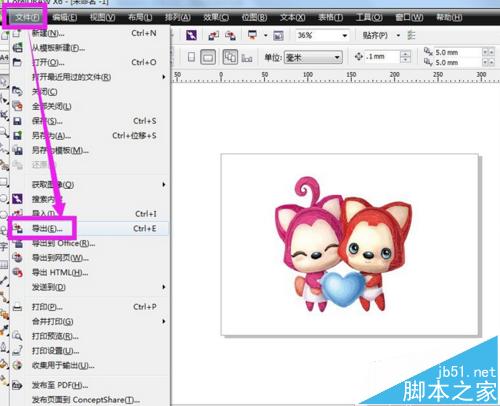The height and width of the screenshot is (406, 500).
Task: Increase the nudge distance stepper
Action: pyautogui.click(x=405, y=54)
